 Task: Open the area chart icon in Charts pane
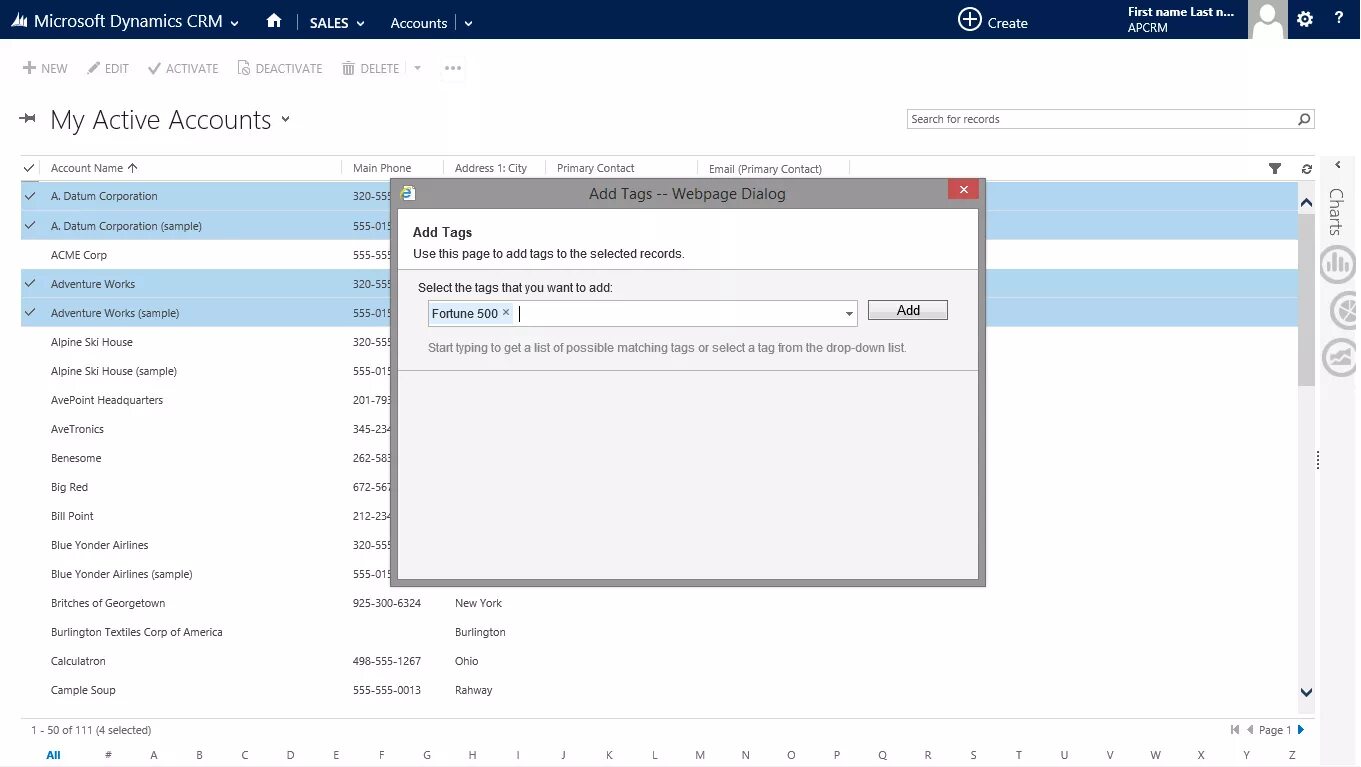pos(1340,357)
